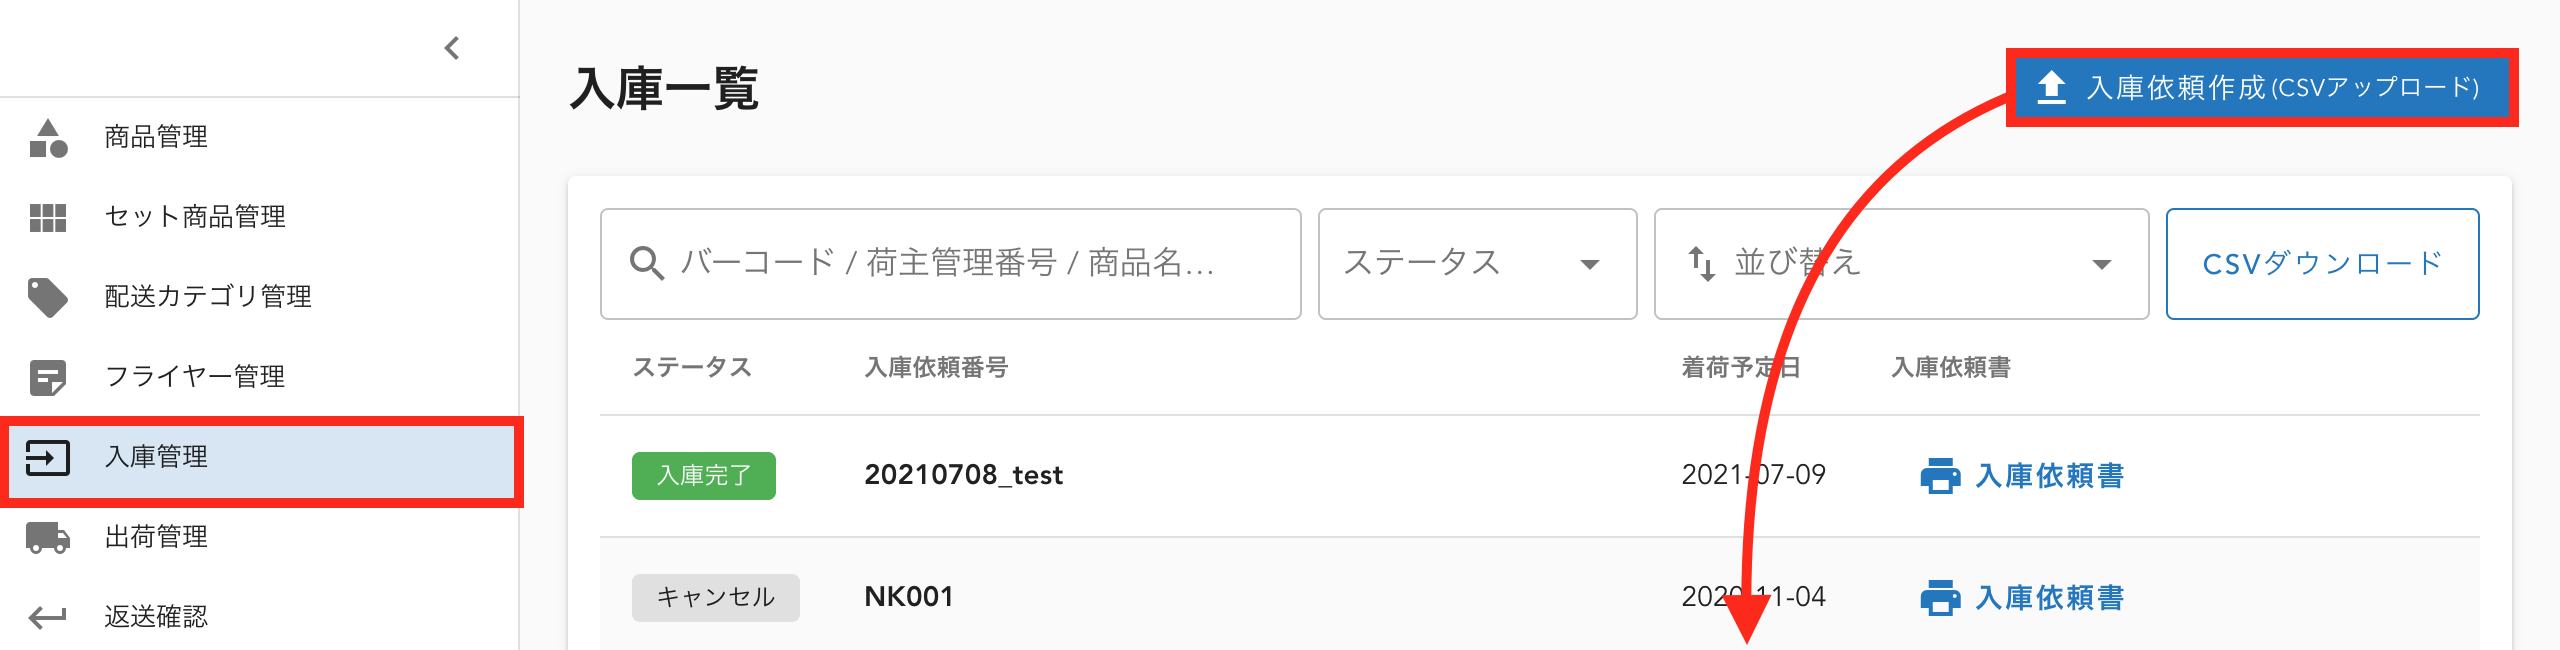This screenshot has height=650, width=2560.
Task: Open the 出荷管理 sidebar entry
Action: click(x=157, y=537)
